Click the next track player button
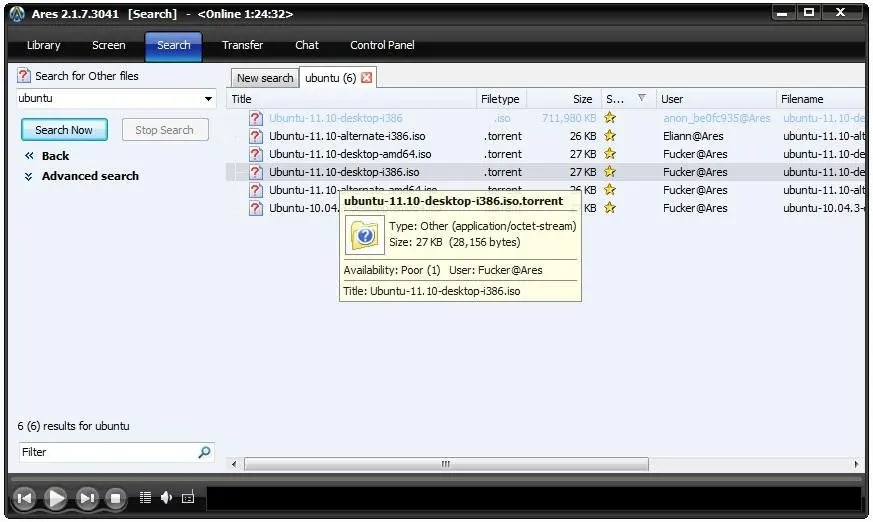The height and width of the screenshot is (522, 873). [x=86, y=498]
